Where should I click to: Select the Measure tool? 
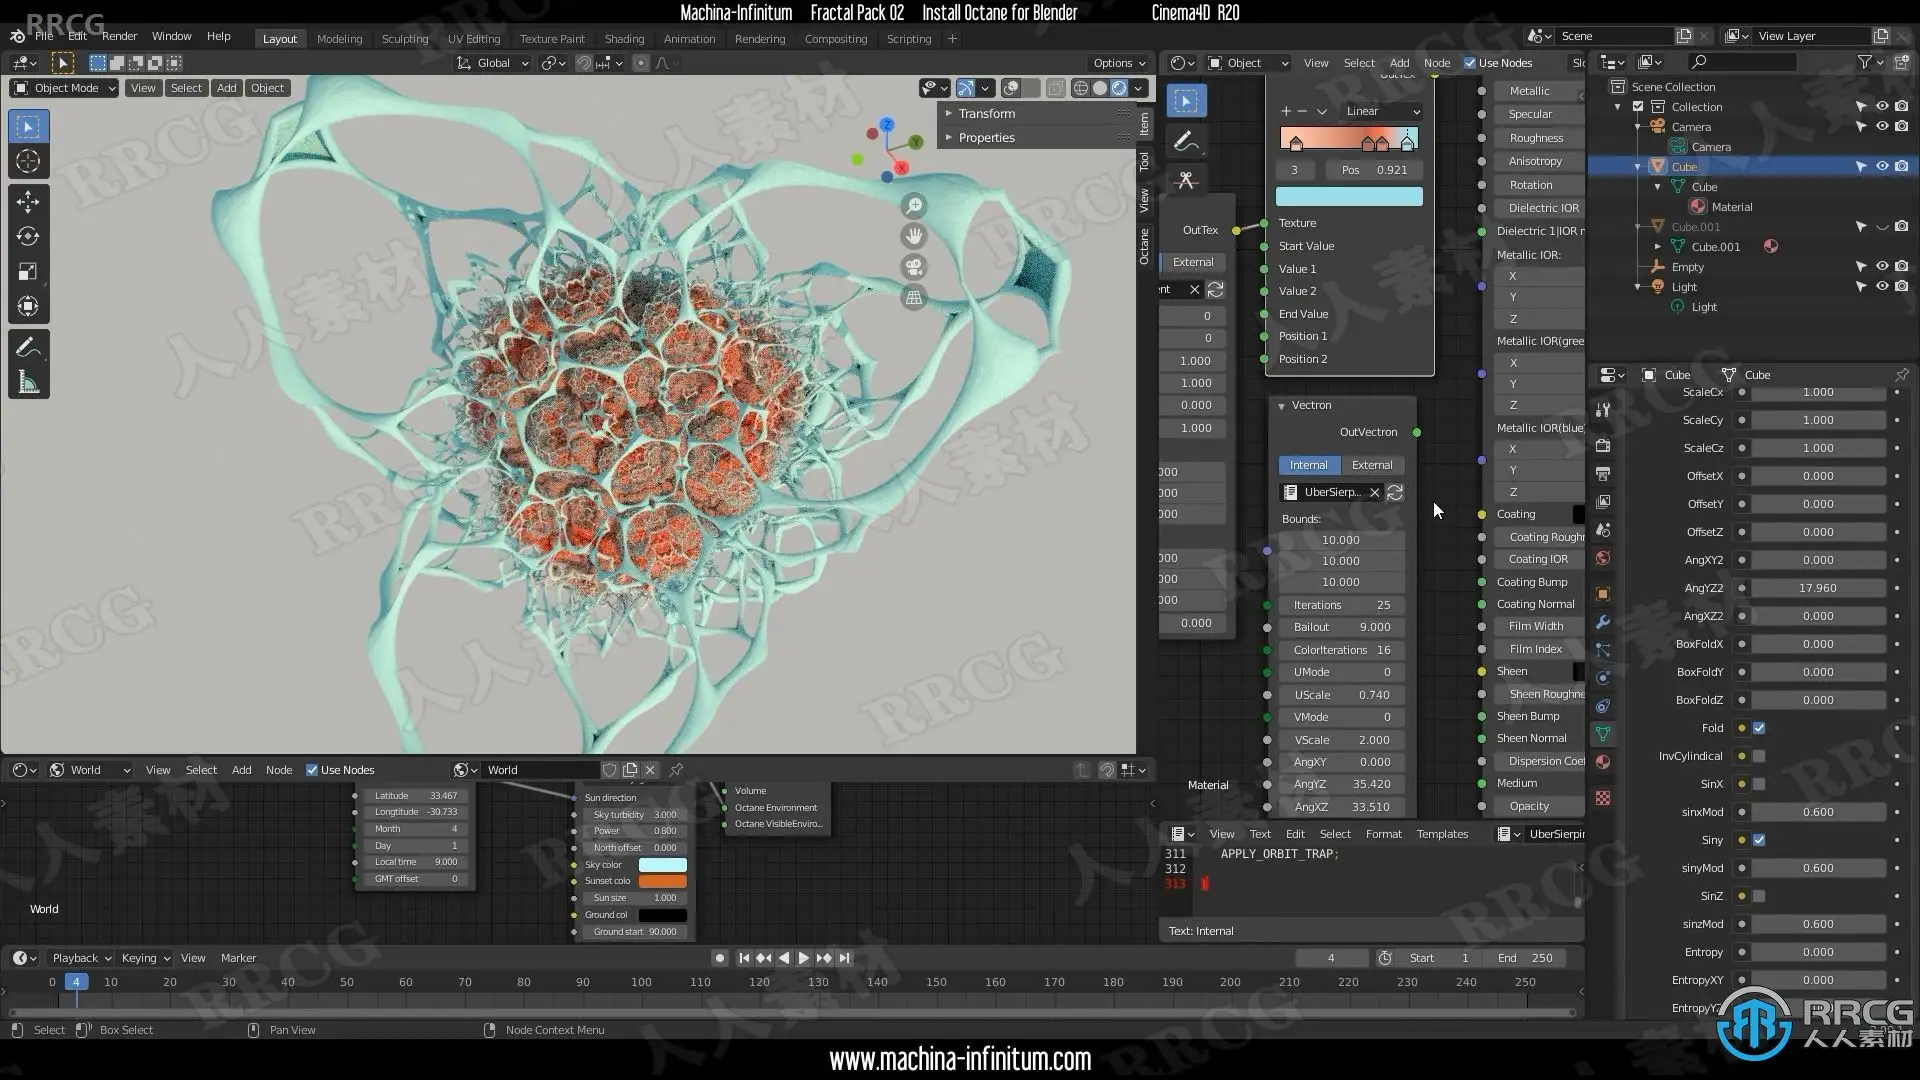click(28, 382)
